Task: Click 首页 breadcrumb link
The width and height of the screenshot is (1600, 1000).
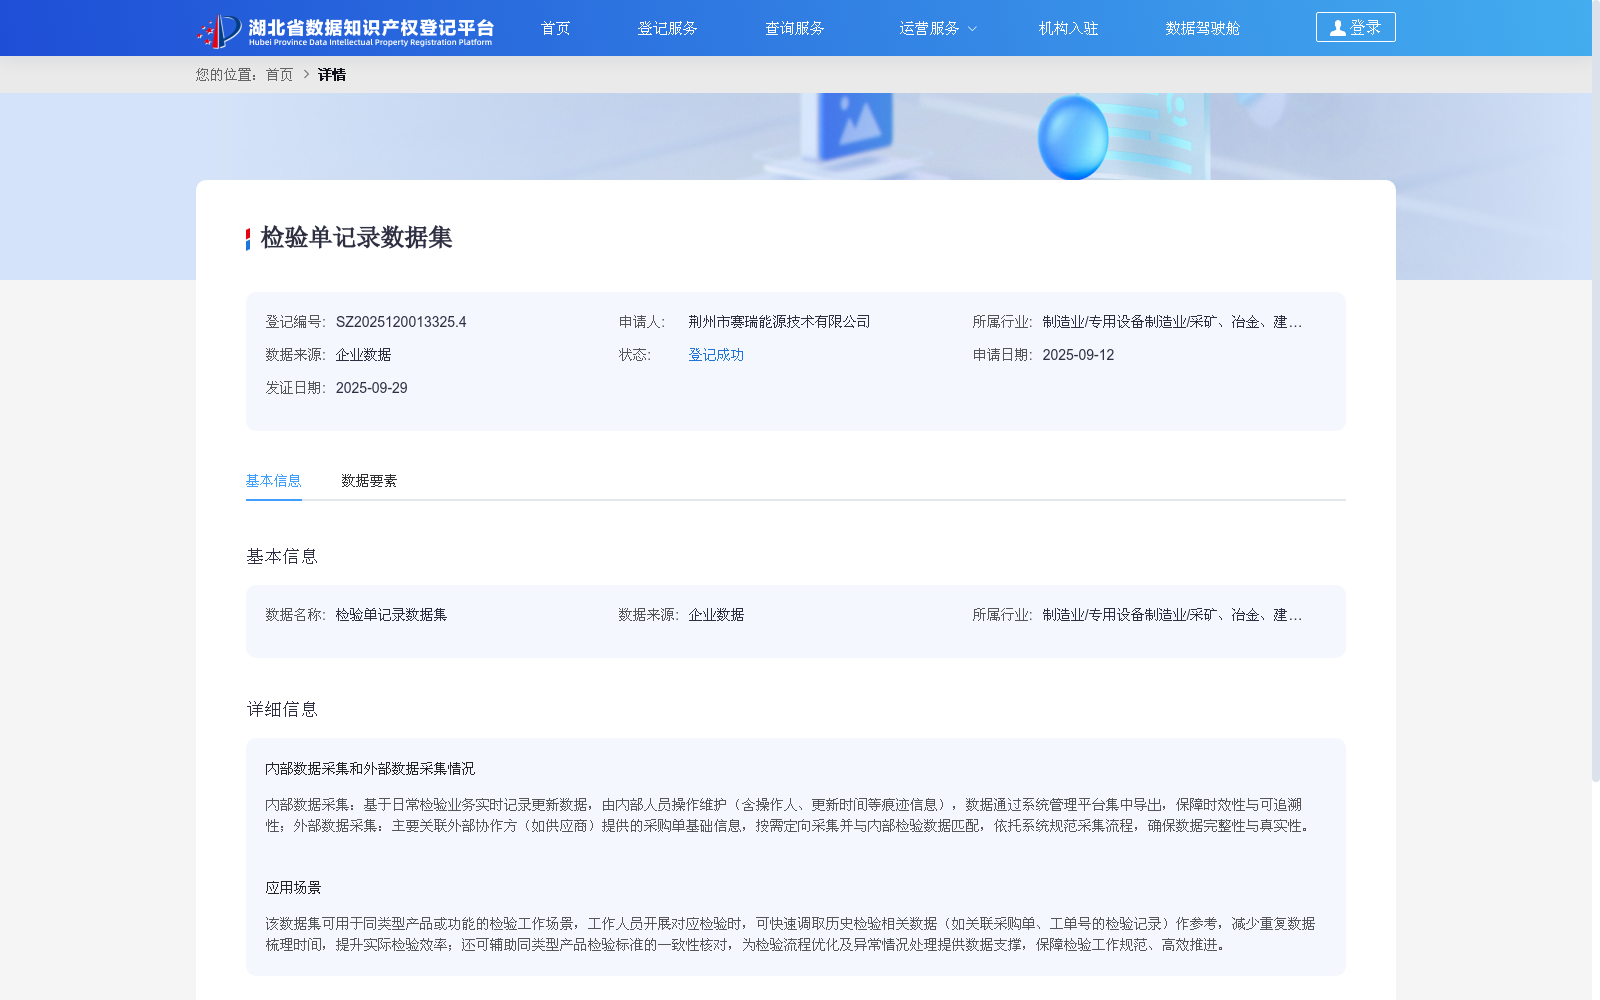Action: [279, 75]
